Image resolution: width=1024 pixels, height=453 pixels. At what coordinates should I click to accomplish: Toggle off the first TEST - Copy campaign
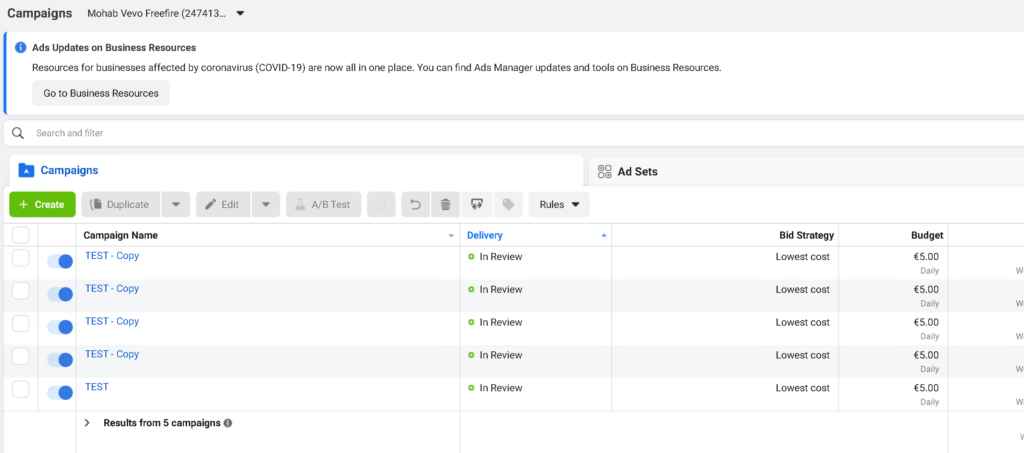[x=60, y=261]
